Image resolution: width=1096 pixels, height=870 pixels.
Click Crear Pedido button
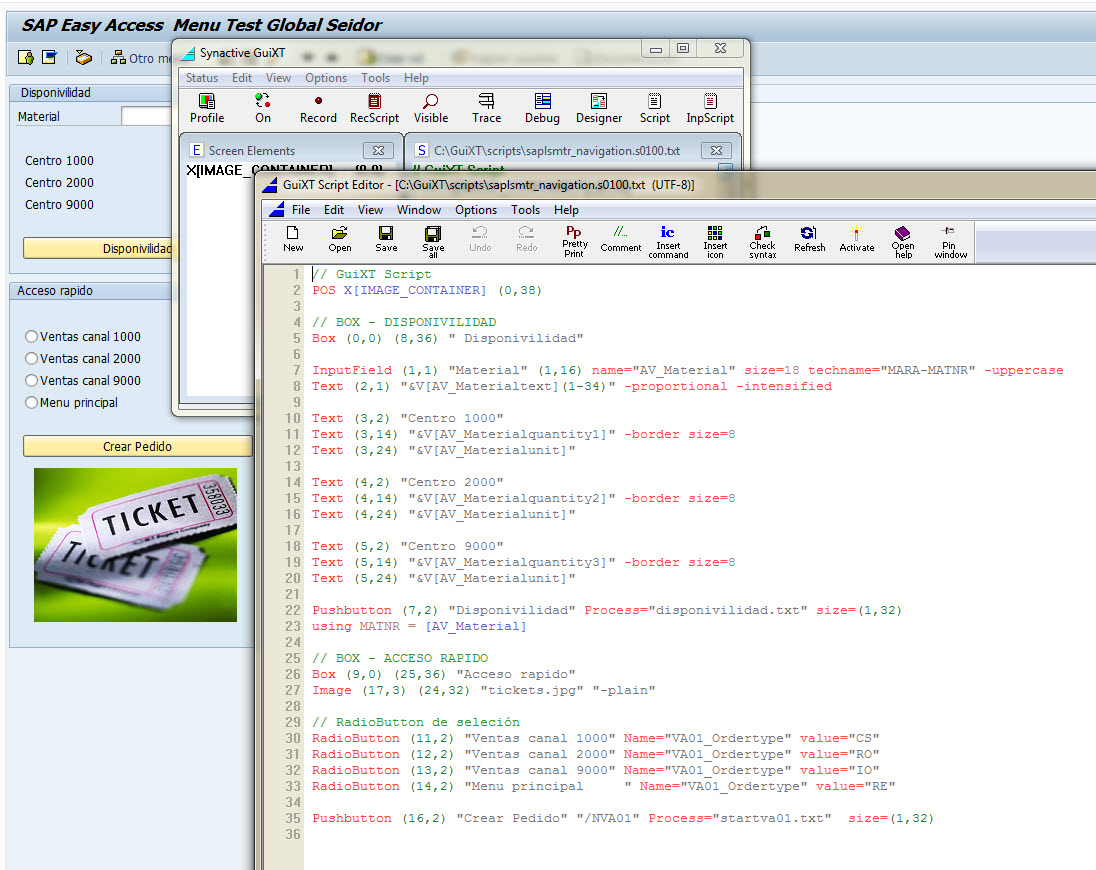coord(137,446)
